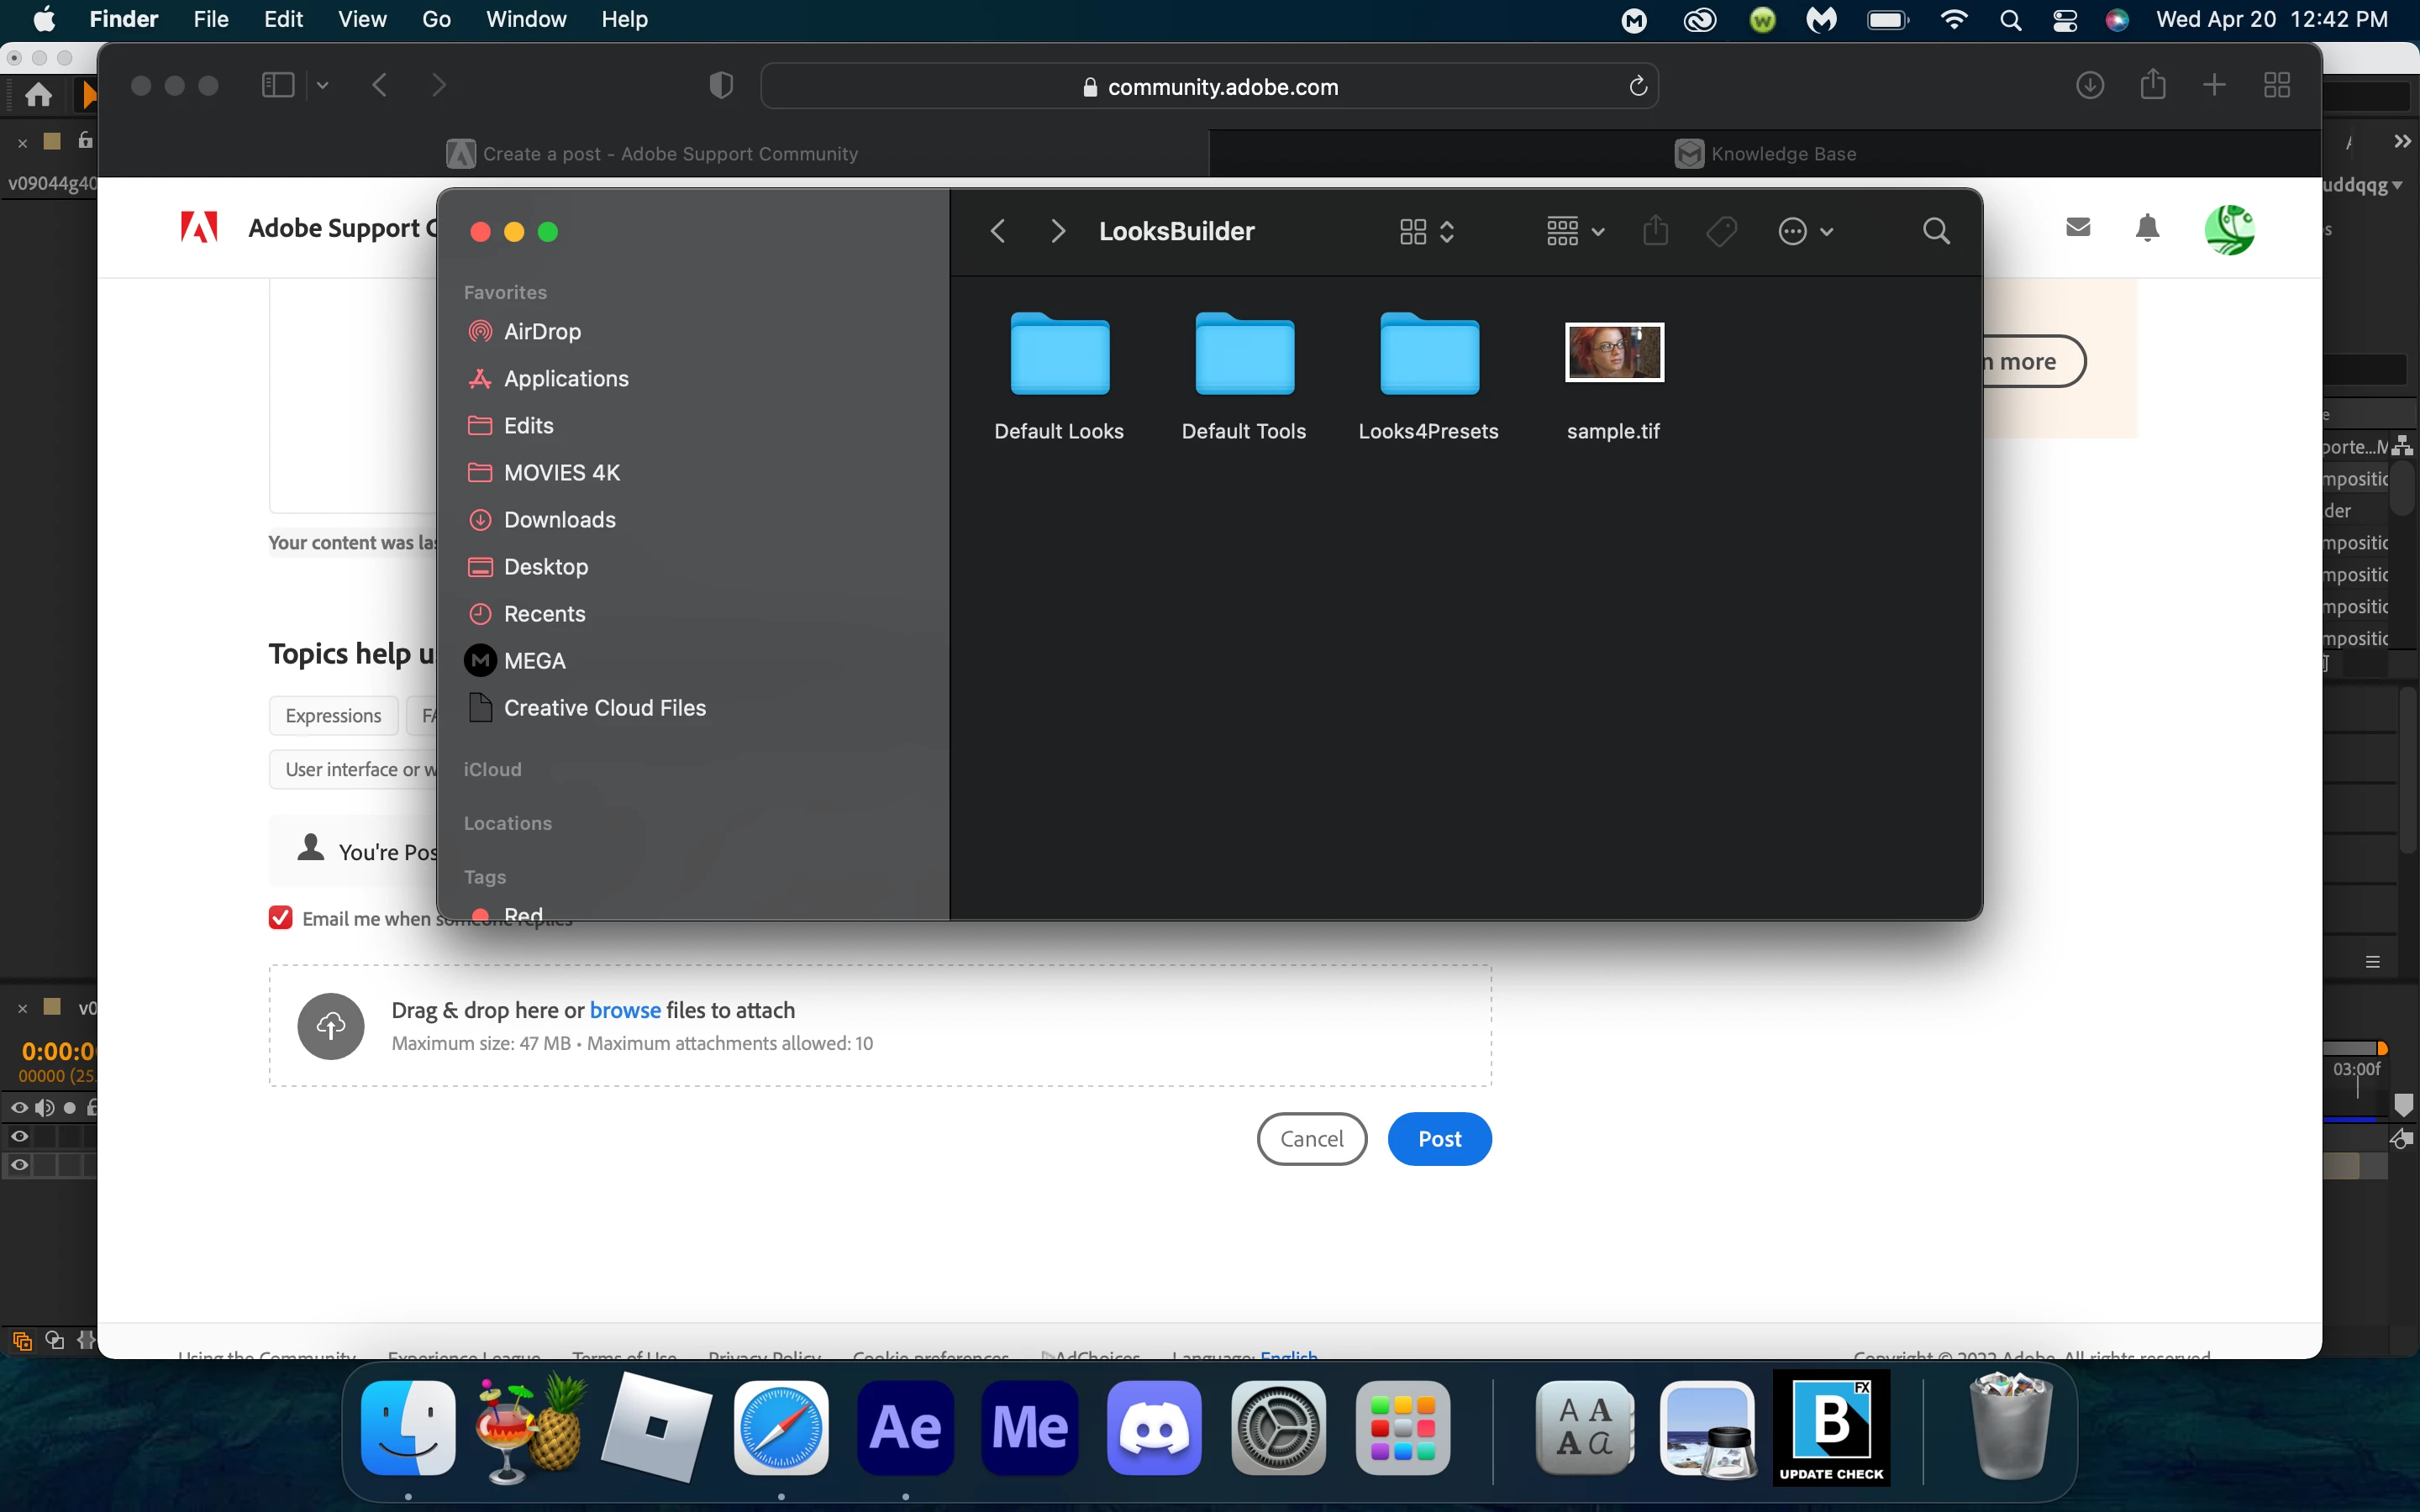Open the Finder action ellipsis menu
The width and height of the screenshot is (2420, 1512).
[1805, 231]
